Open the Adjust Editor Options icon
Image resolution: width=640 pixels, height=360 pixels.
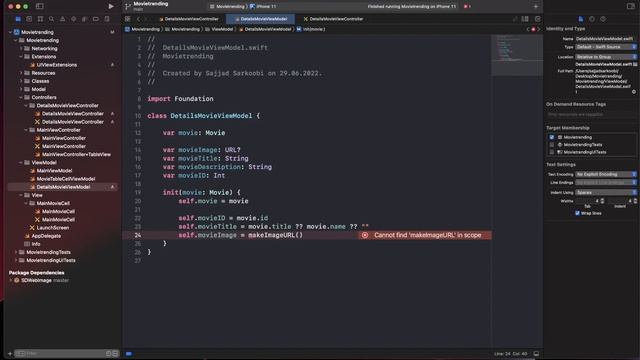coord(525,19)
